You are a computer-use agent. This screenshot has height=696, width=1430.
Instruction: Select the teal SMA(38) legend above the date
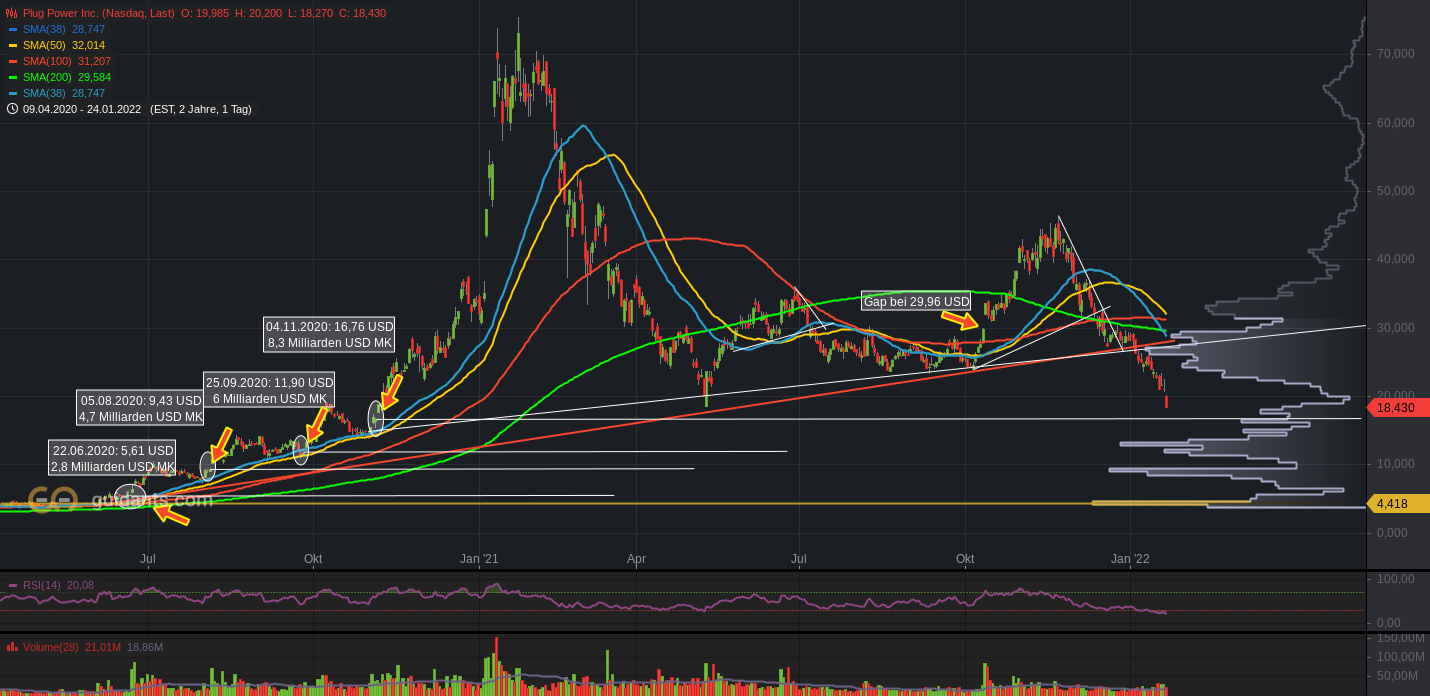tap(64, 93)
